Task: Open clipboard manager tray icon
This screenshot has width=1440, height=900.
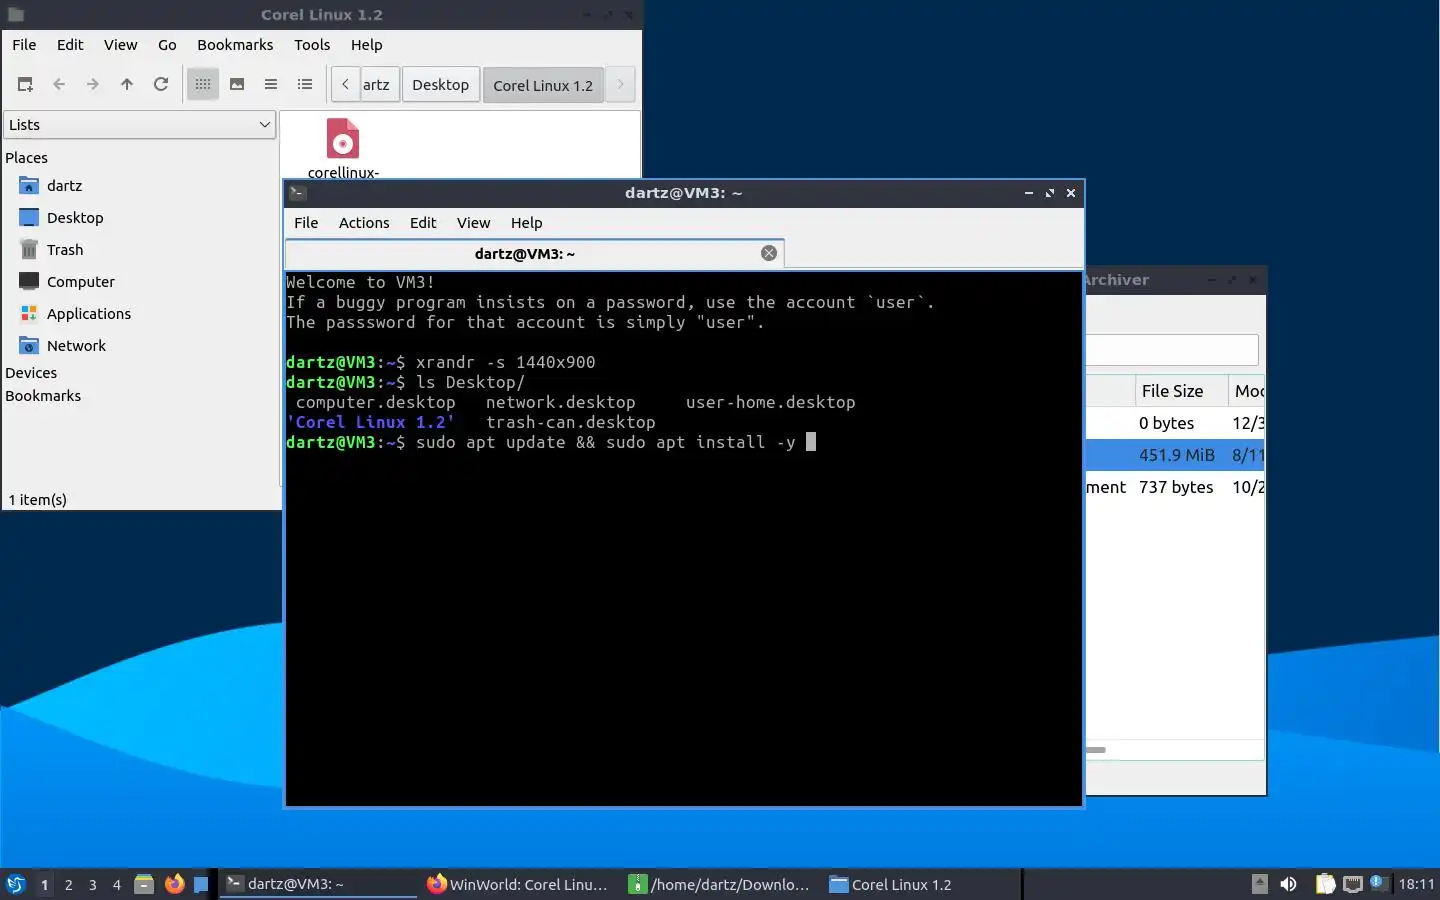Action: click(x=1325, y=884)
